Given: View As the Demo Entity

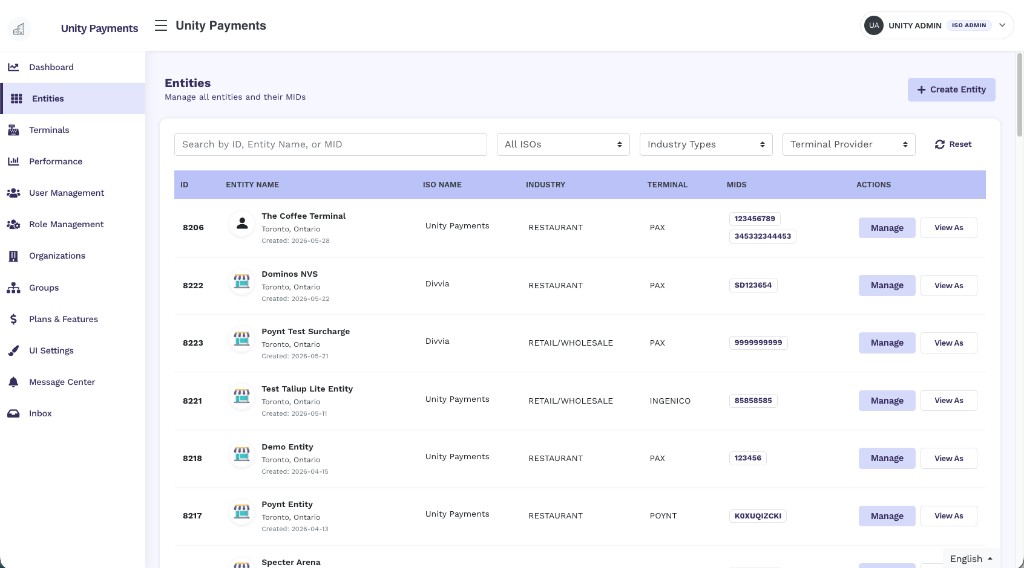Looking at the screenshot, I should click(948, 458).
